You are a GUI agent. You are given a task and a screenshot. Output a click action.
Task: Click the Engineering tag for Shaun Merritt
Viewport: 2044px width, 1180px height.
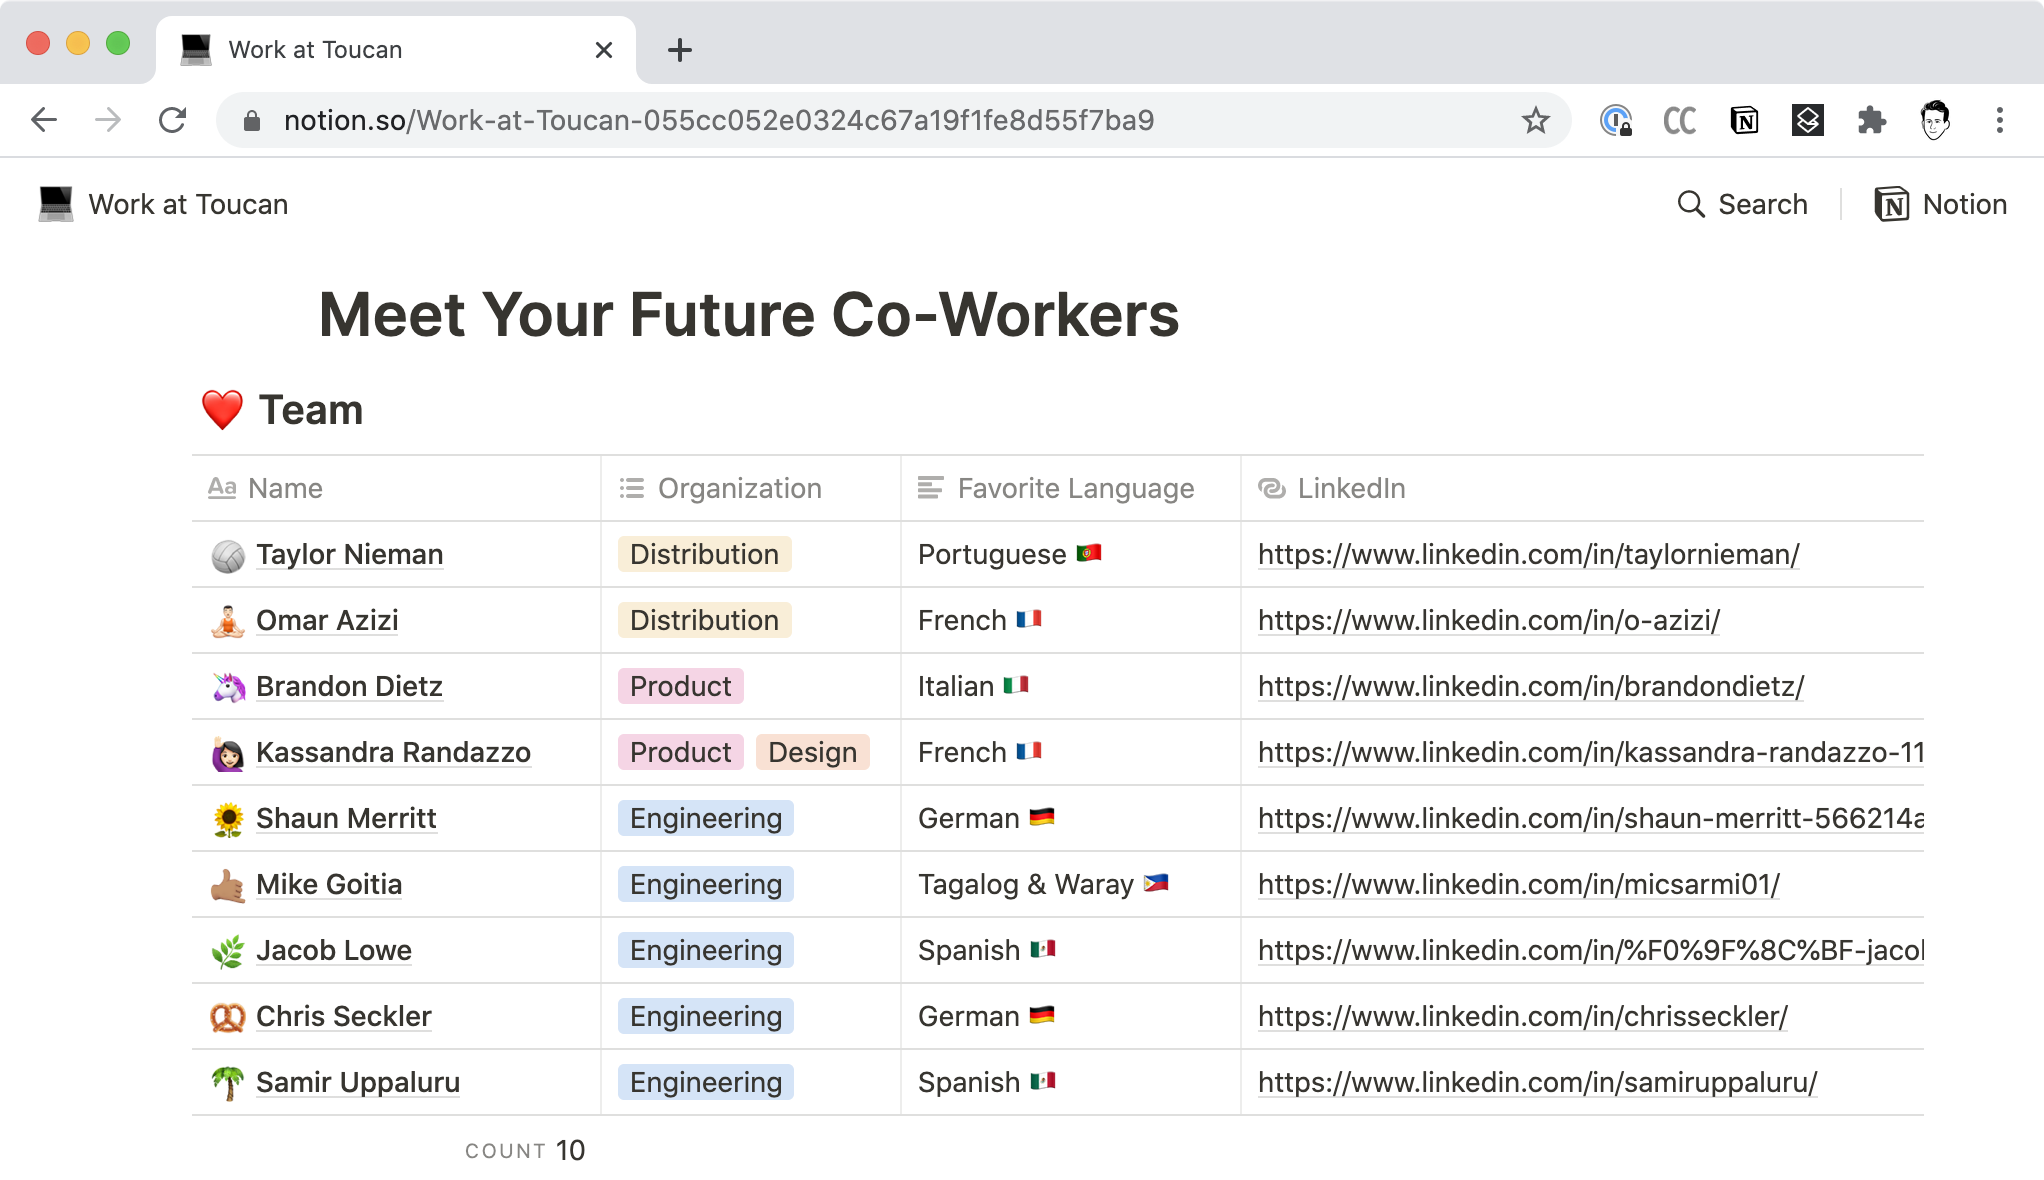pyautogui.click(x=705, y=818)
